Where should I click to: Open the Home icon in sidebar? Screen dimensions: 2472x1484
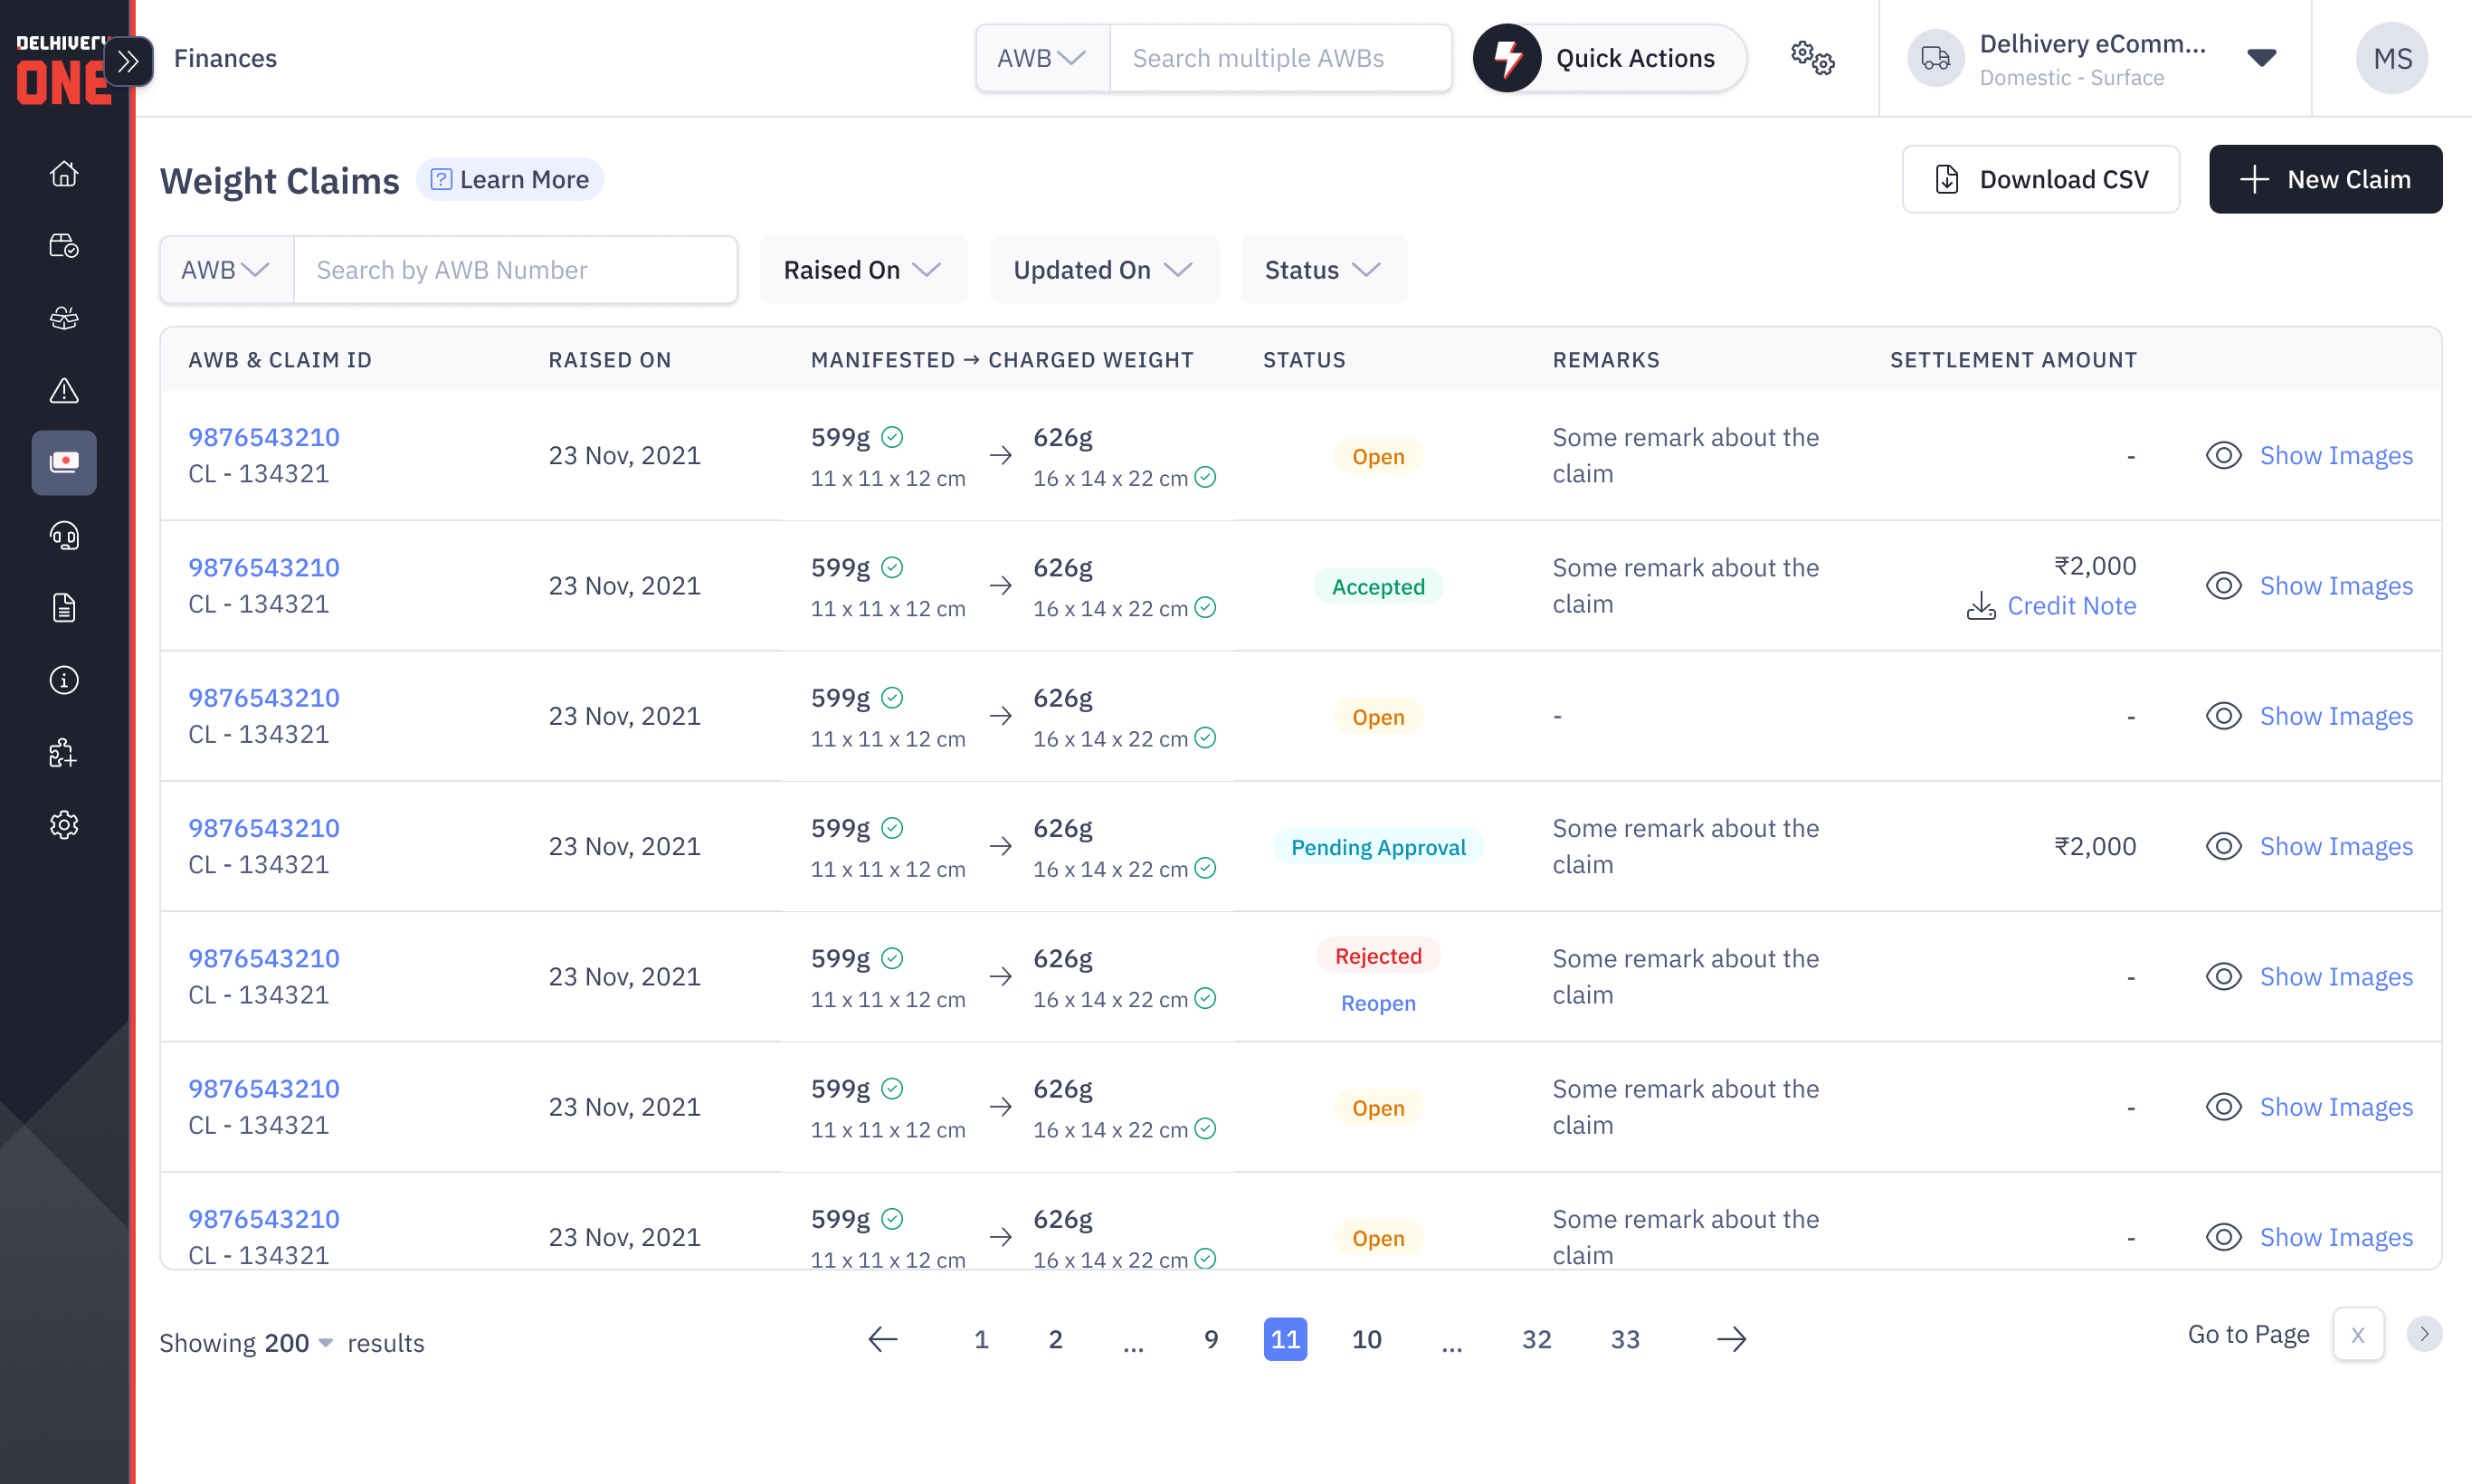tap(64, 174)
